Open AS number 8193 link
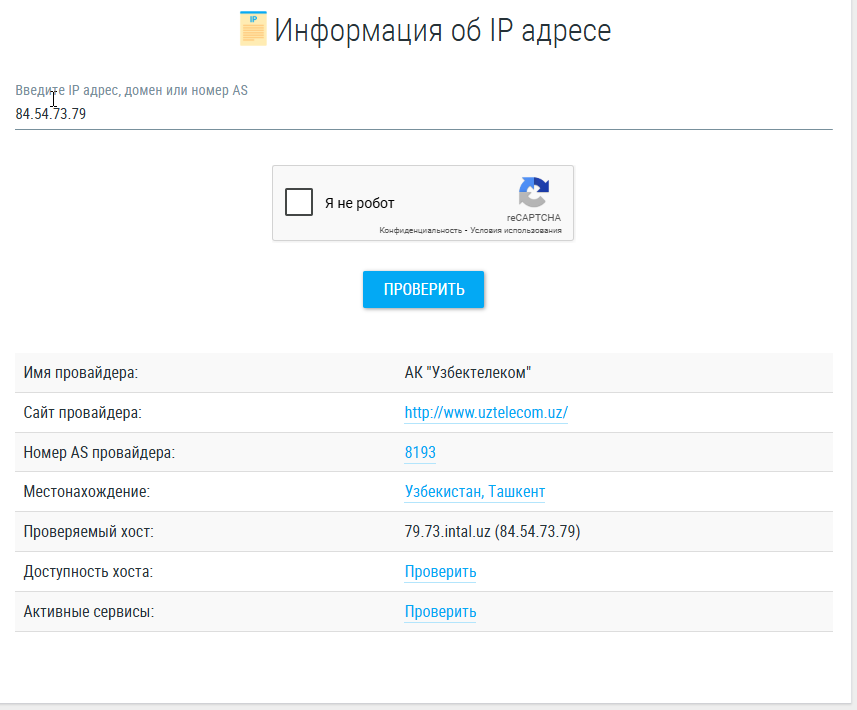857x710 pixels. (420, 453)
